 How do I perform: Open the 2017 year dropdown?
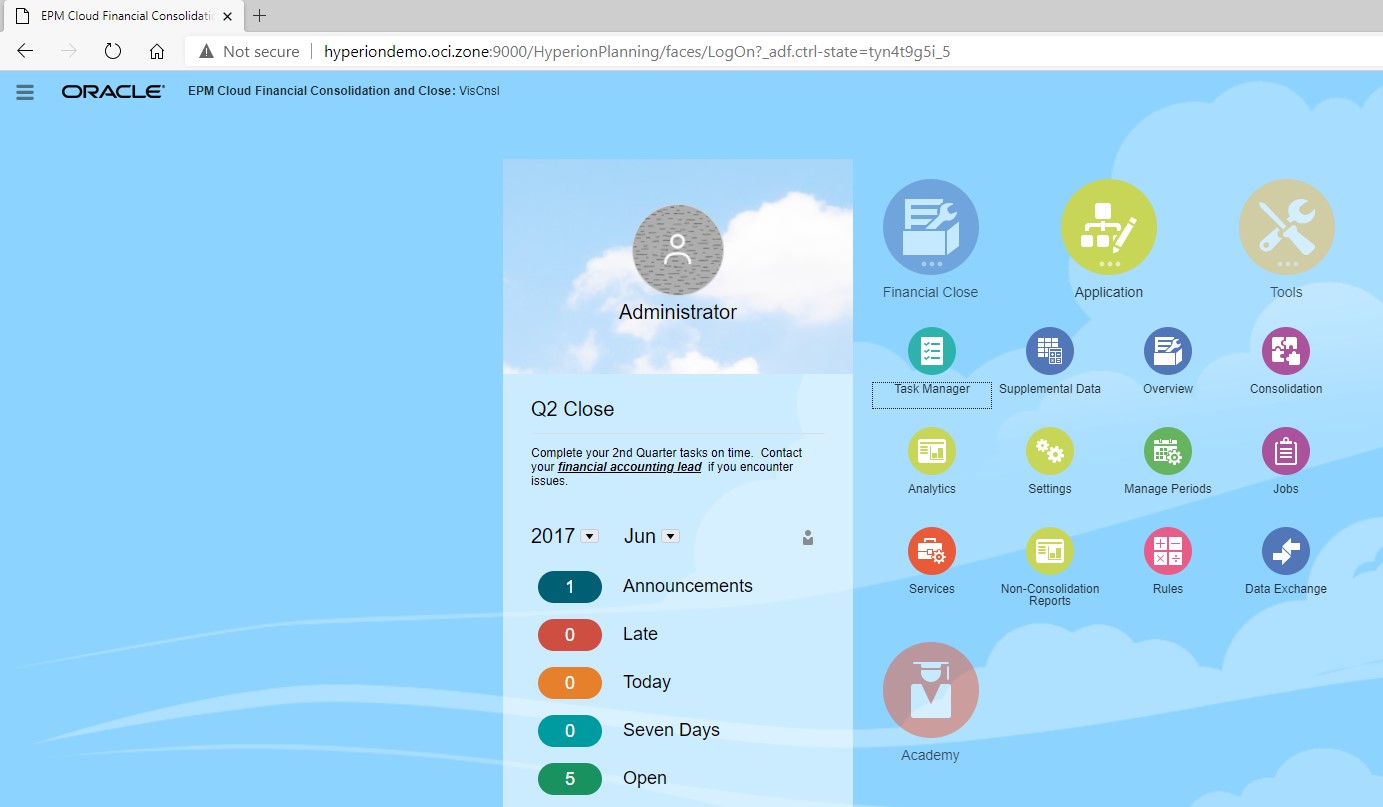click(x=590, y=536)
